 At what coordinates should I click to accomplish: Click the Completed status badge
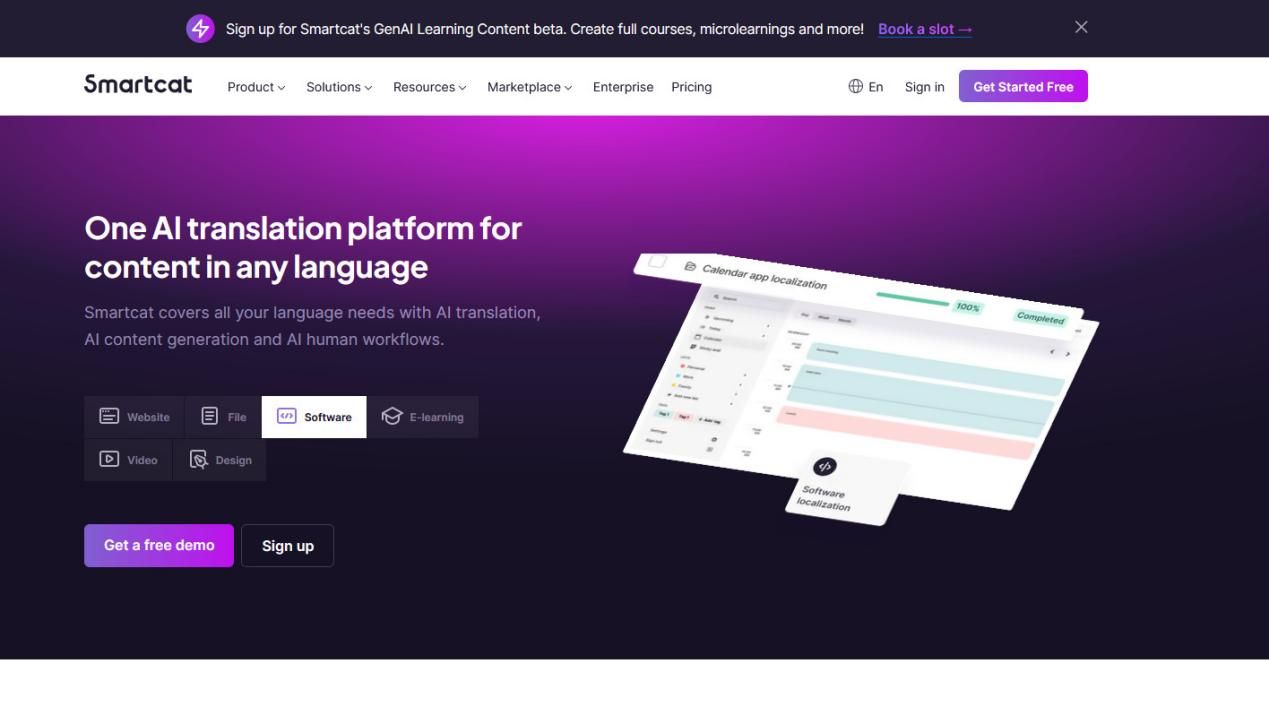(x=1040, y=317)
